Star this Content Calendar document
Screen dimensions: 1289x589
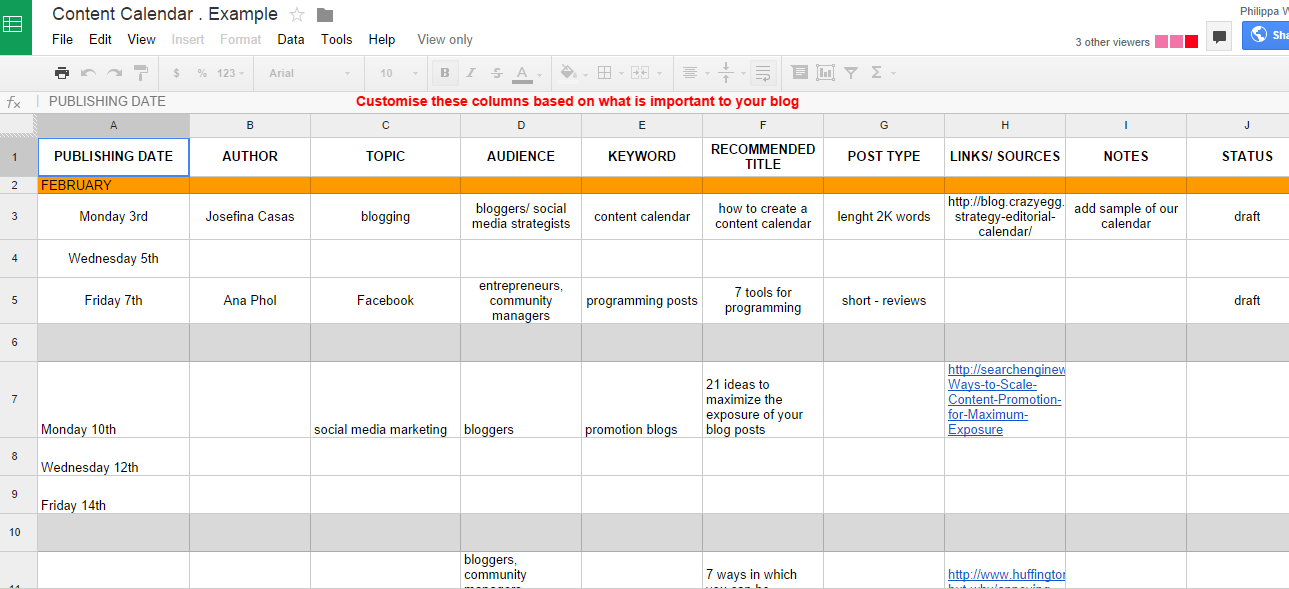click(297, 14)
